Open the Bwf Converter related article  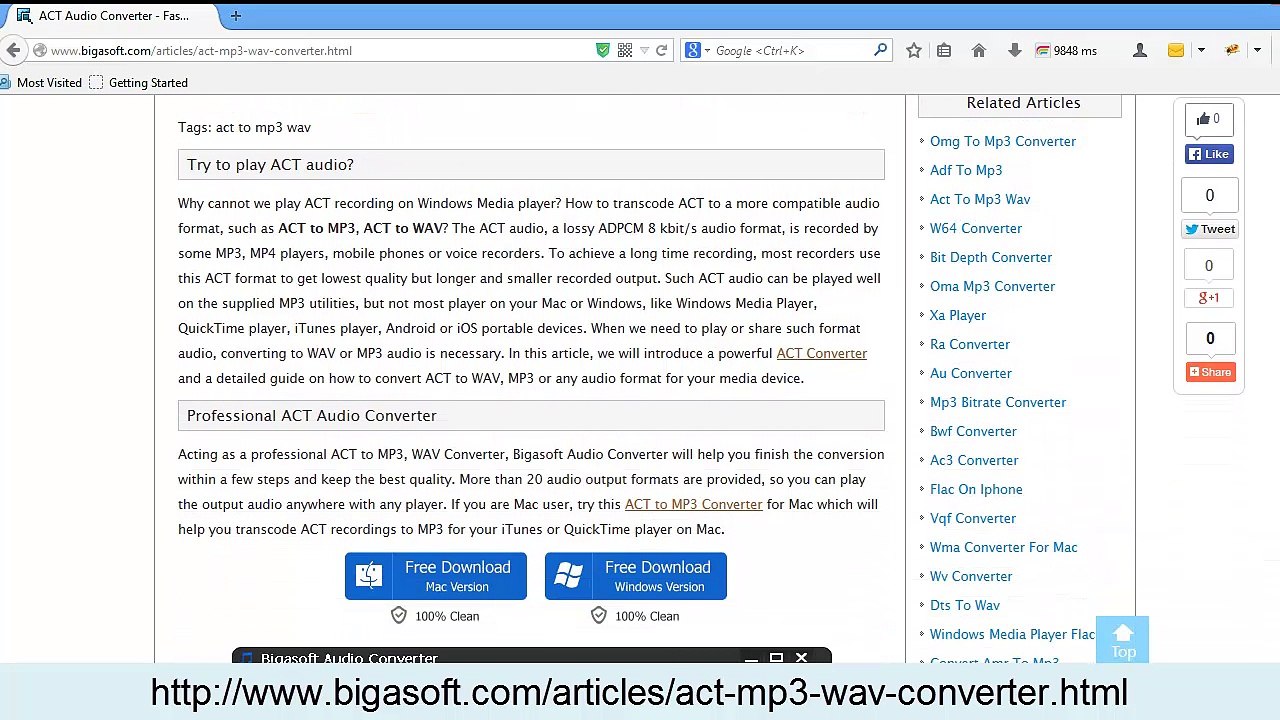coord(973,431)
